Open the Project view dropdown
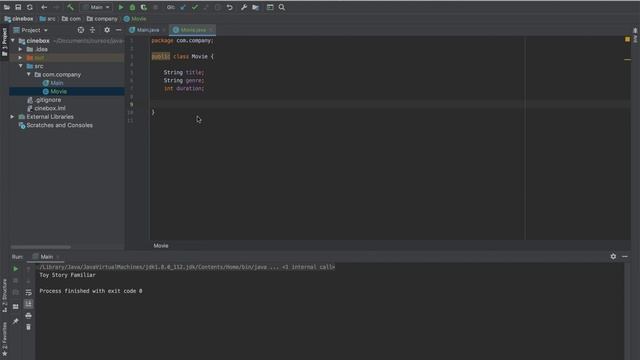Viewport: 640px width, 360px height. coord(31,30)
